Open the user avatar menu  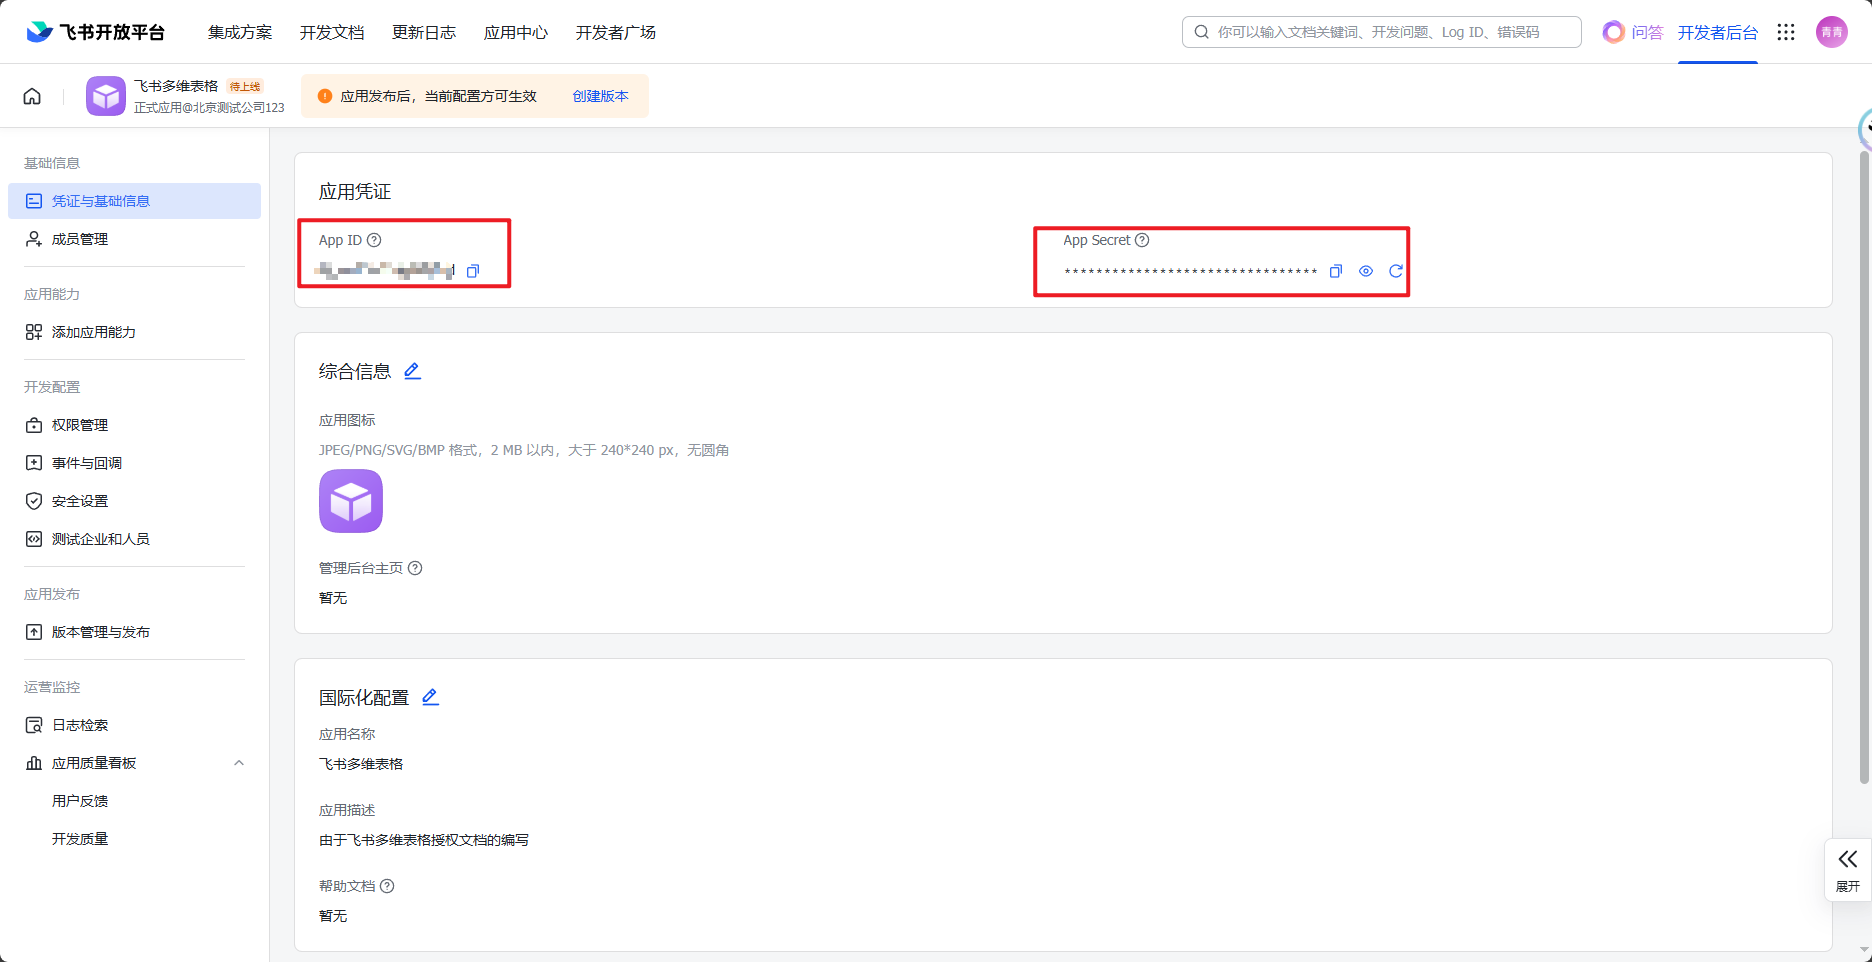click(x=1832, y=32)
